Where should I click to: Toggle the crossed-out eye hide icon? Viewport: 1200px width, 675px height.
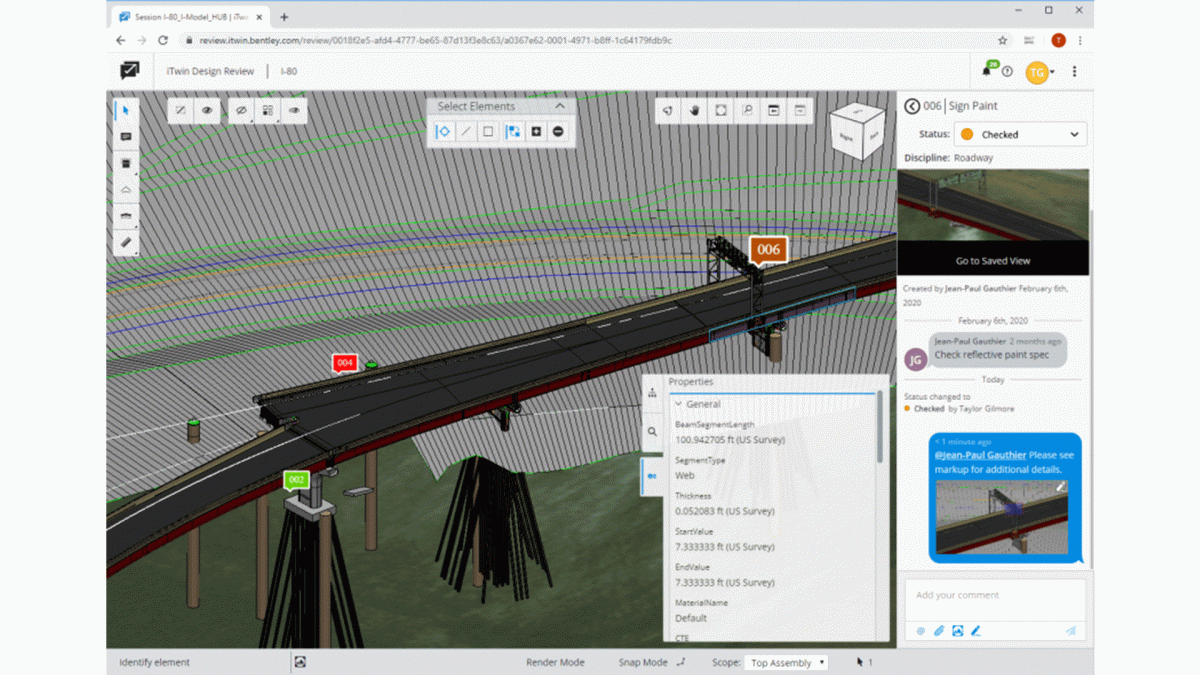click(x=241, y=111)
